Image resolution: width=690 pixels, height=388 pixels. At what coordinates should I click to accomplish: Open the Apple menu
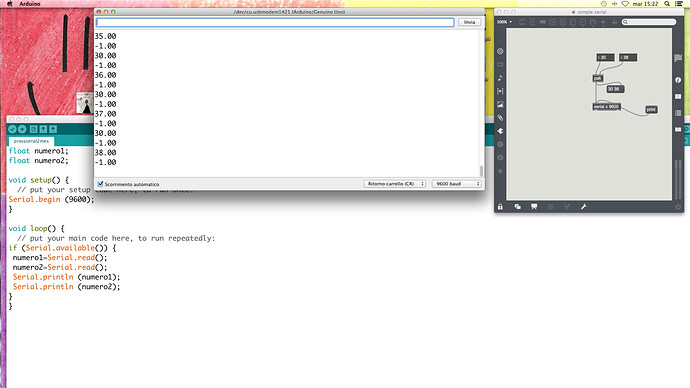point(9,4)
